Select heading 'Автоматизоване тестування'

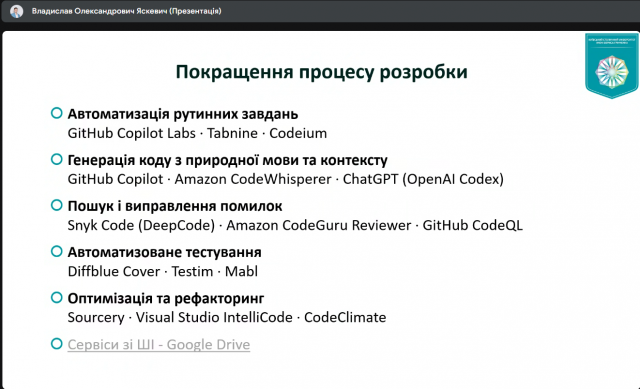(x=164, y=252)
